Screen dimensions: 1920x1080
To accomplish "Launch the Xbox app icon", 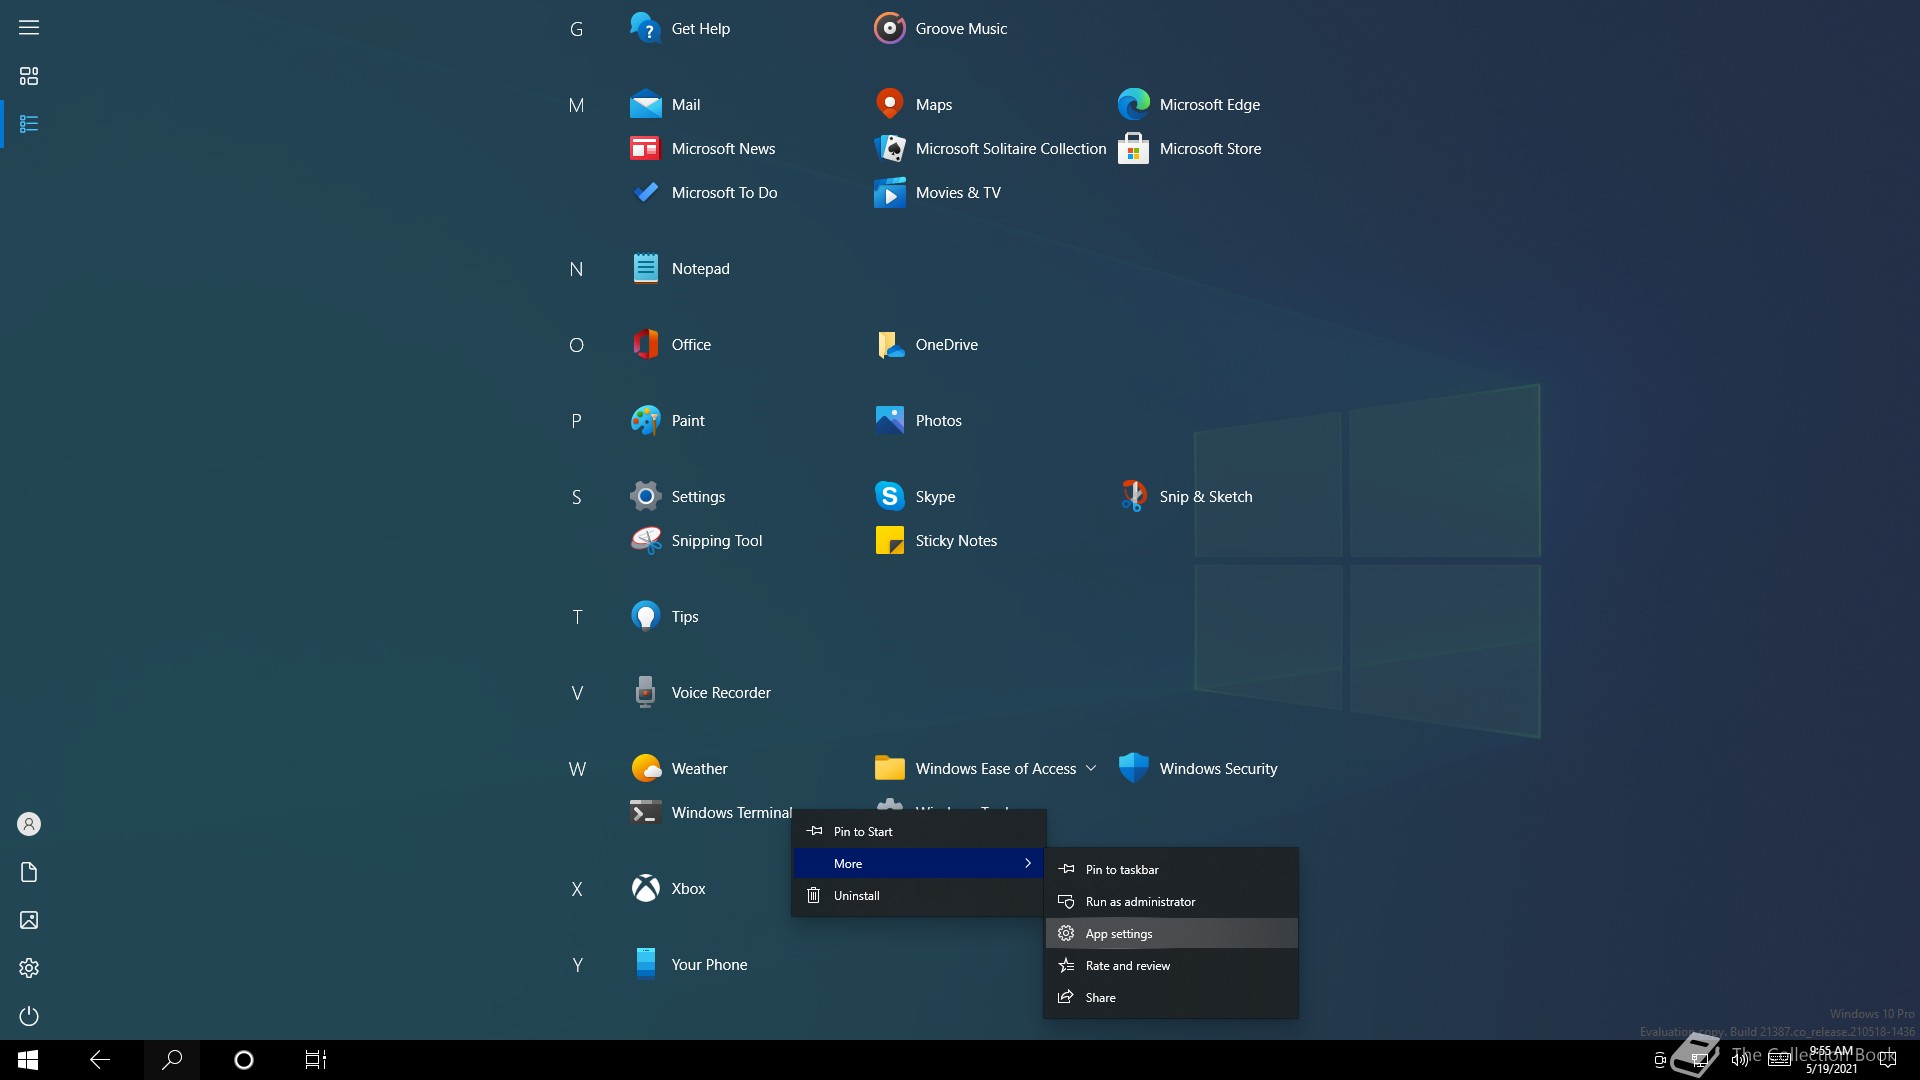I will [x=645, y=888].
